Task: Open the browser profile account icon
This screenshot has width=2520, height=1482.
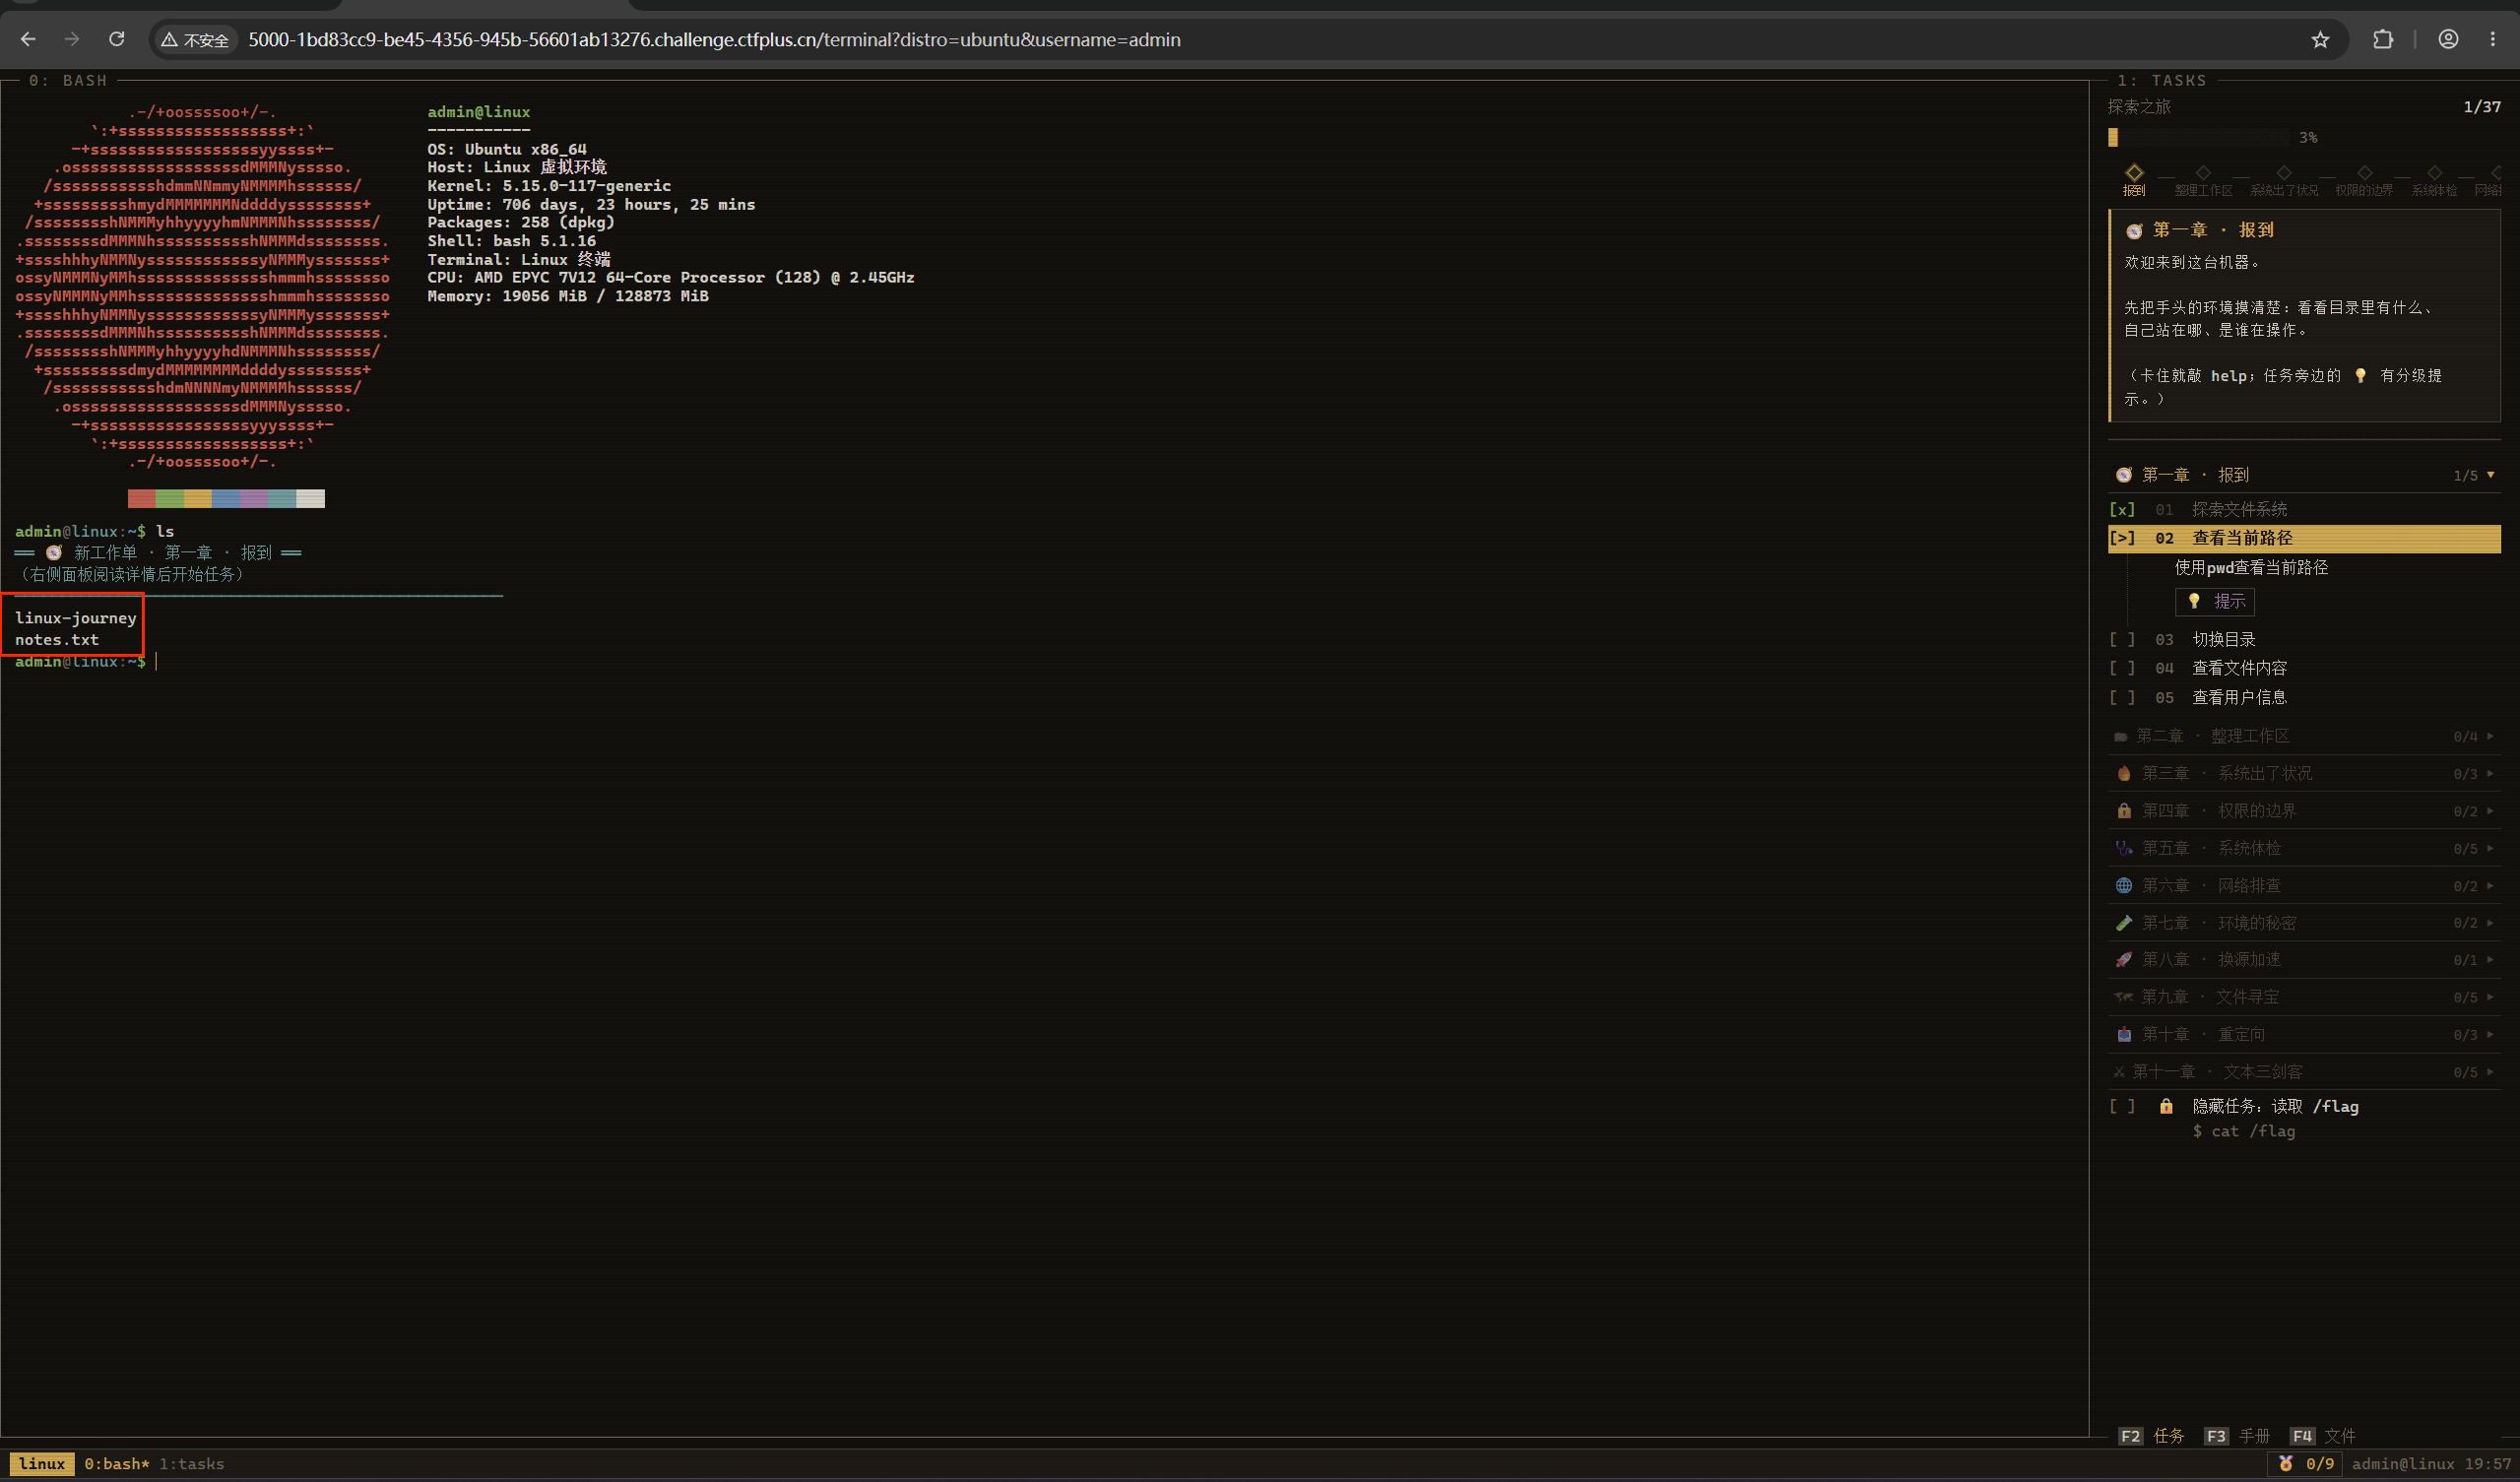Action: 2447,39
